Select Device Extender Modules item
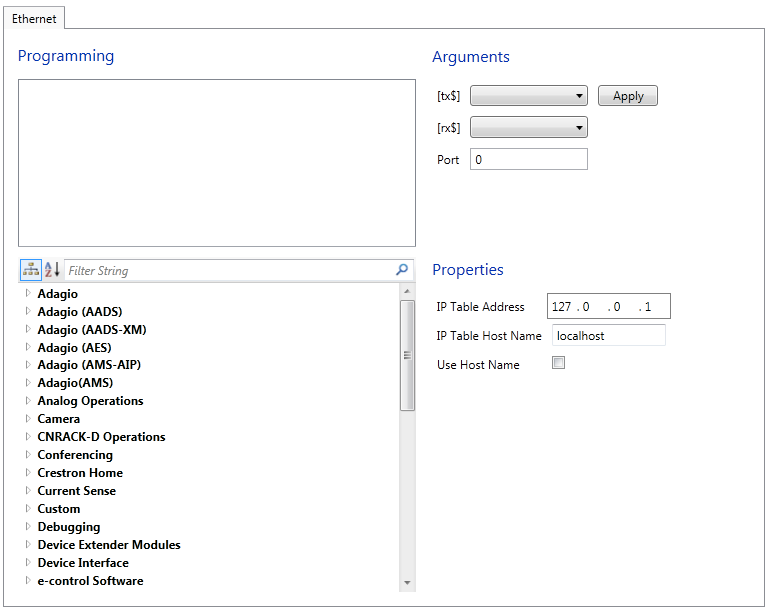 click(109, 545)
